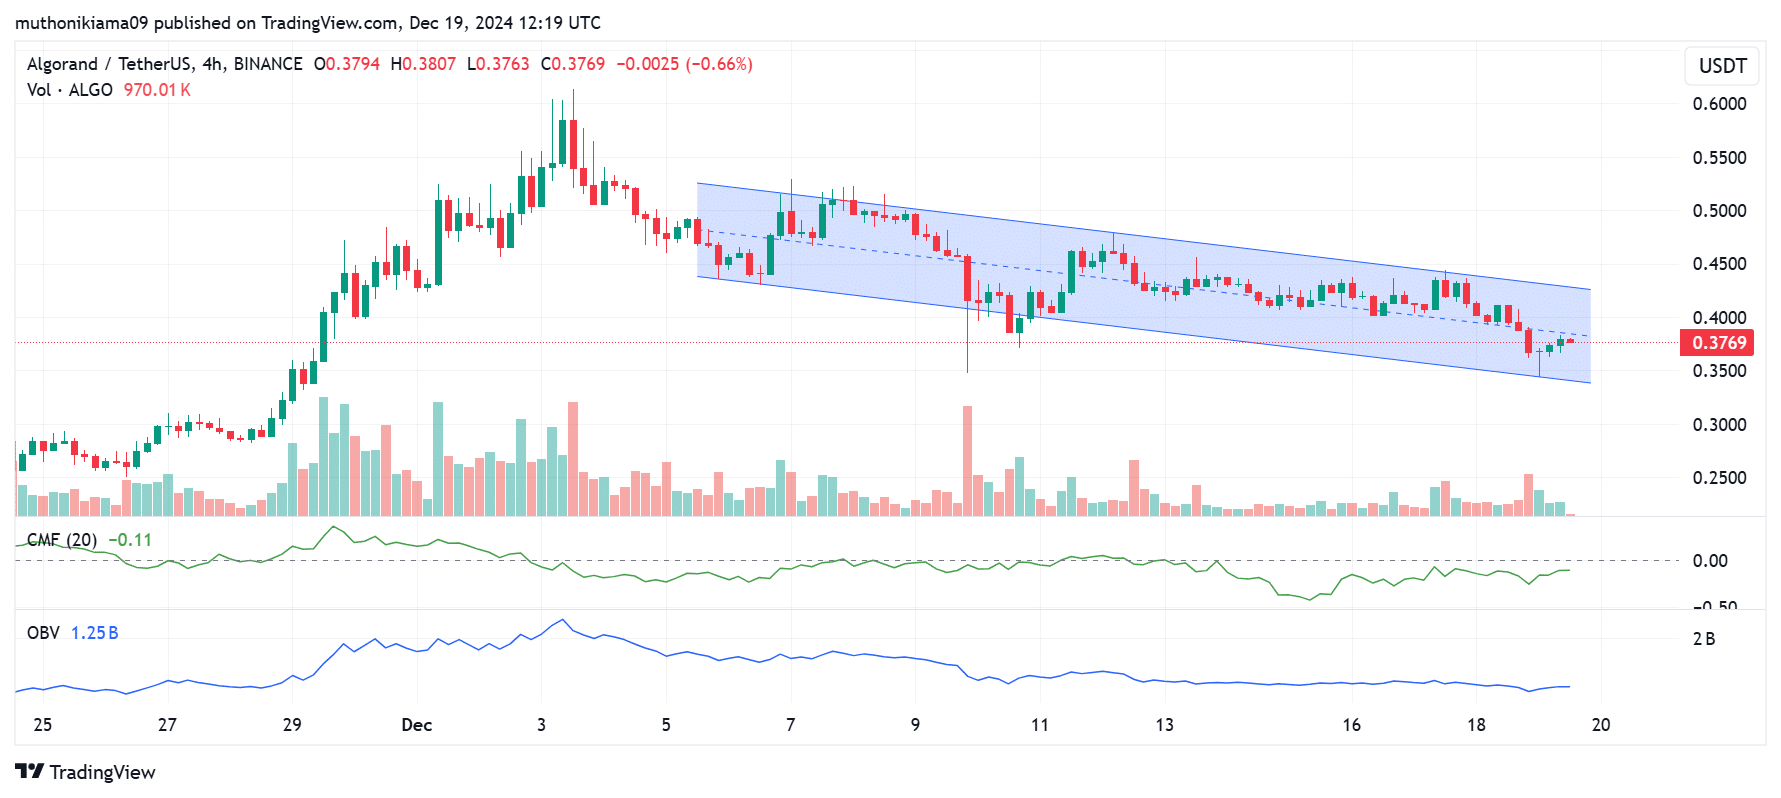This screenshot has width=1781, height=798.
Task: Click the Algorand / TetherUS symbol title
Action: [111, 64]
